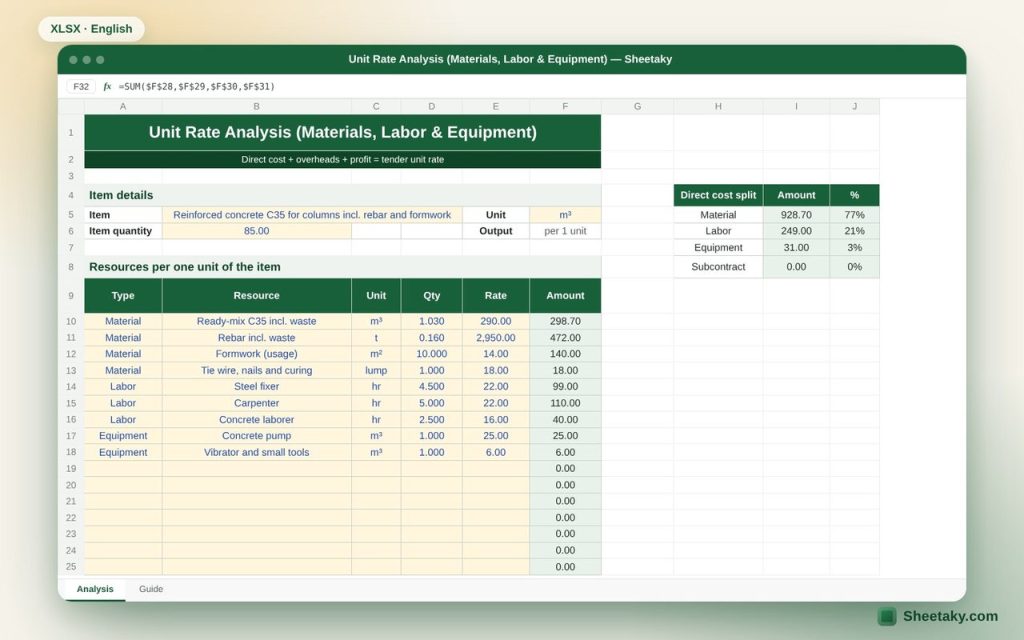The width and height of the screenshot is (1024, 640).
Task: Click Labor percentage 21%
Action: [x=854, y=231]
